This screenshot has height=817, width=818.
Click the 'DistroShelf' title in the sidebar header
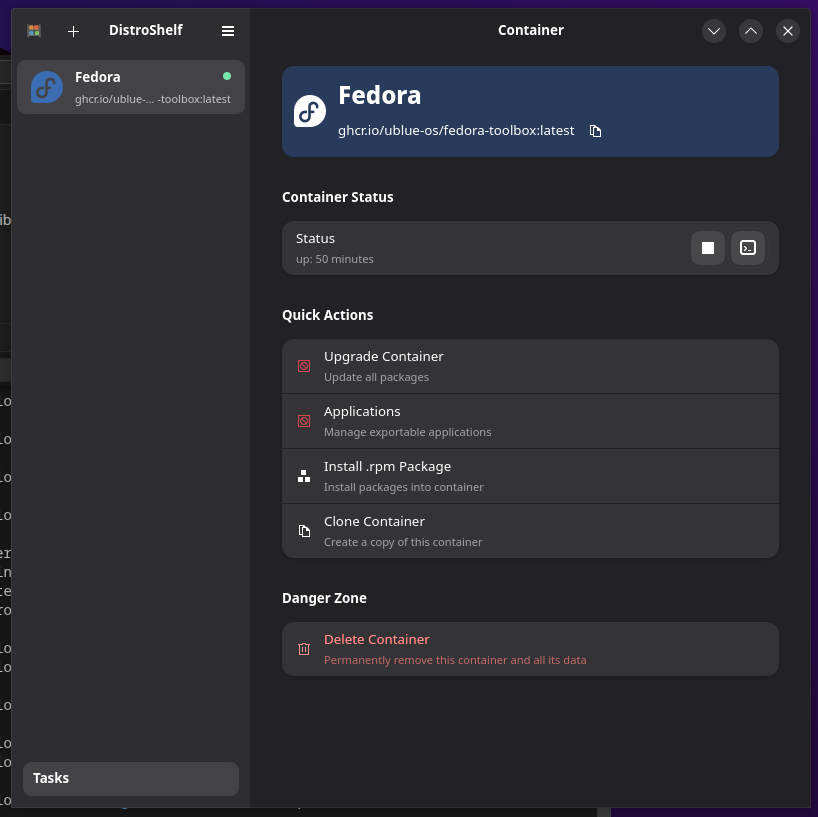pyautogui.click(x=146, y=30)
